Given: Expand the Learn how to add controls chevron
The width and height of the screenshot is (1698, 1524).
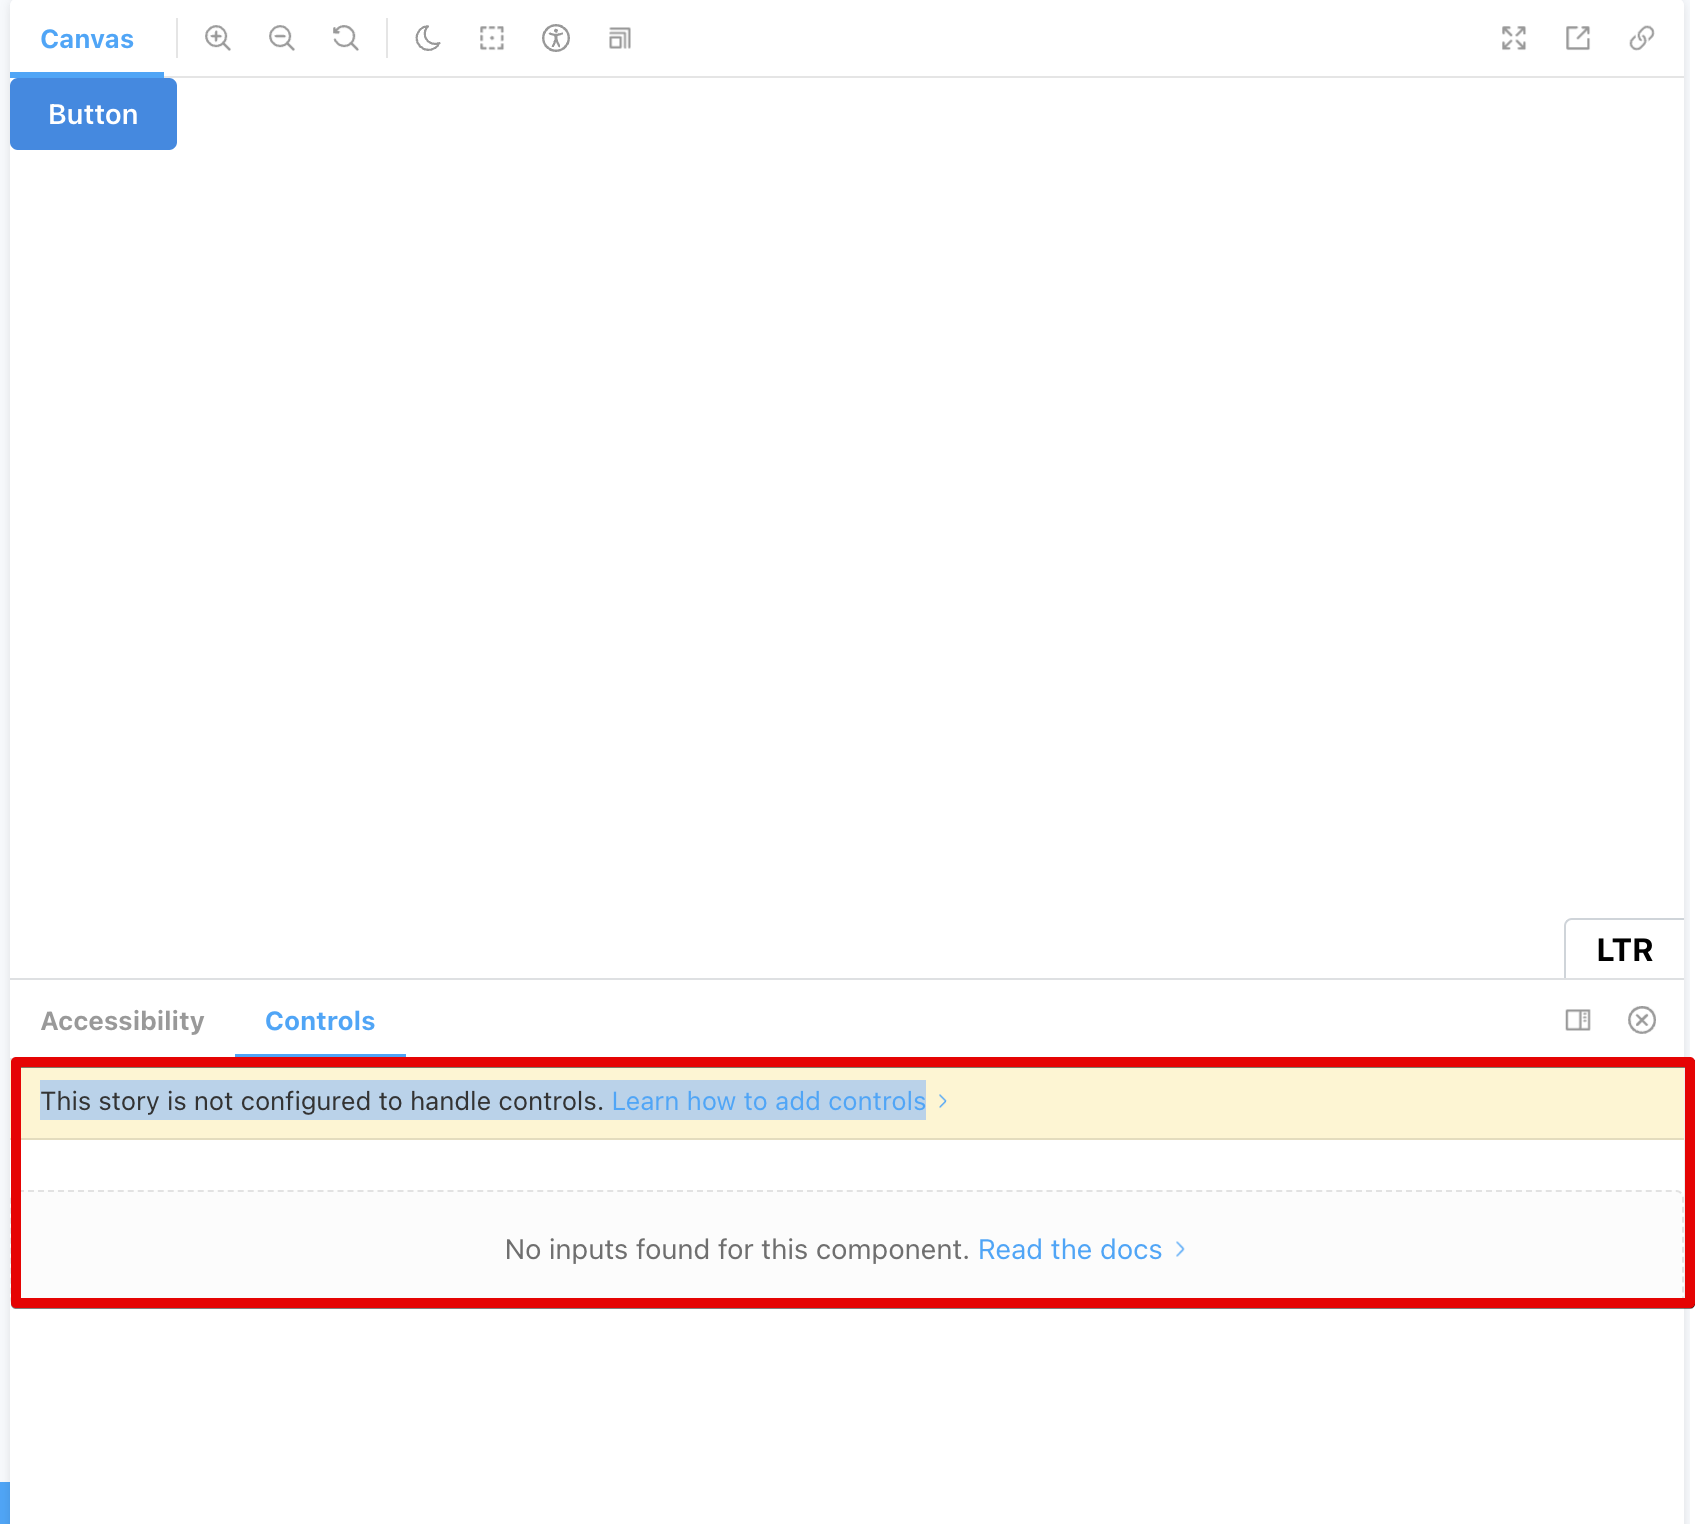Looking at the screenshot, I should [942, 1100].
